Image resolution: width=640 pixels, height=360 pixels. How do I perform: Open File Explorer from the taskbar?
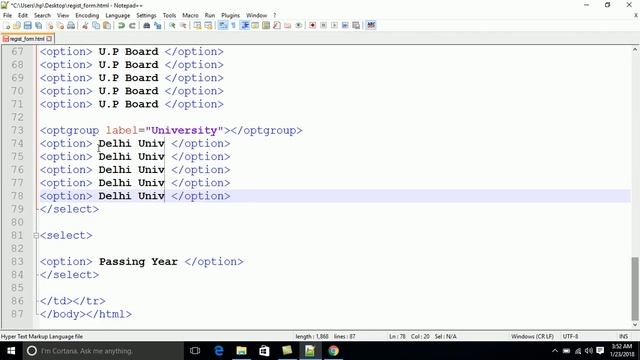242,351
